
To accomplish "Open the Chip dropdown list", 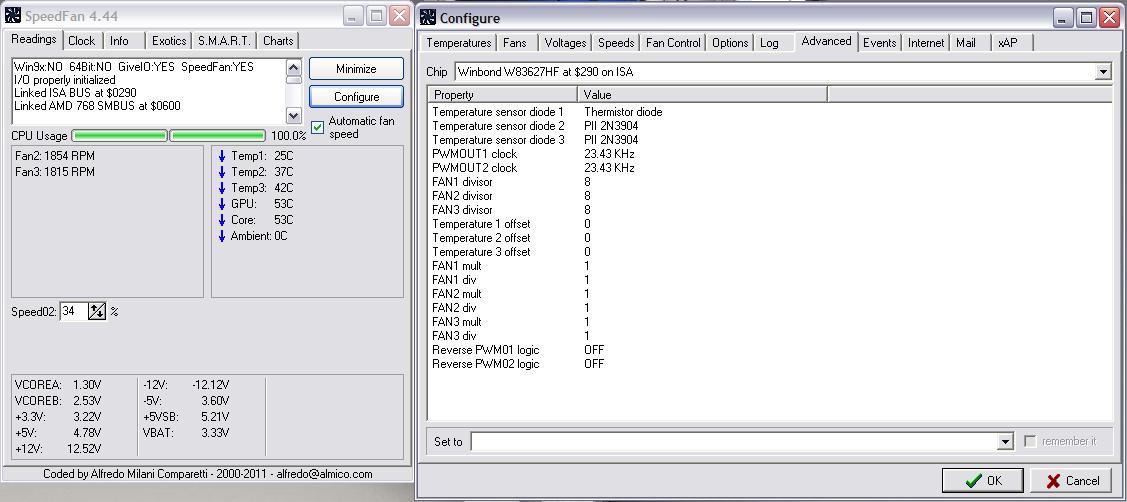I will tap(1103, 72).
